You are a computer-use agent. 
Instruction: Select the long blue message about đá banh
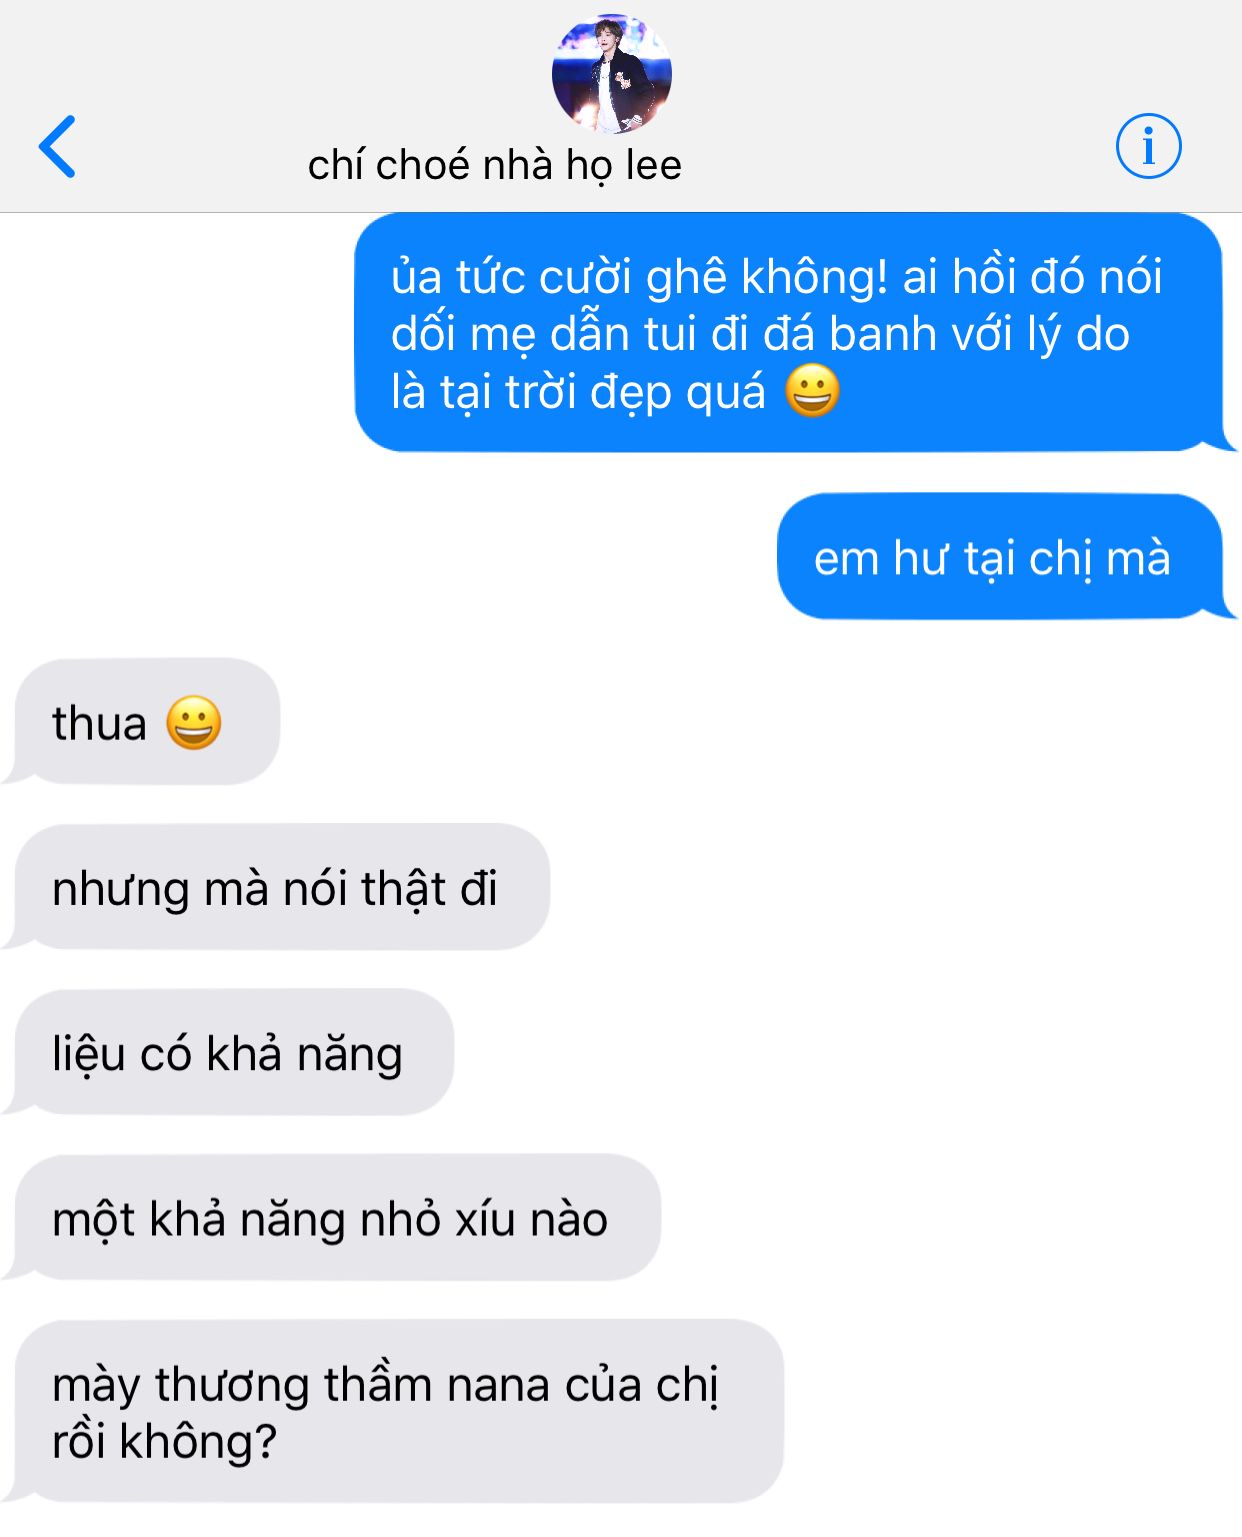(790, 333)
